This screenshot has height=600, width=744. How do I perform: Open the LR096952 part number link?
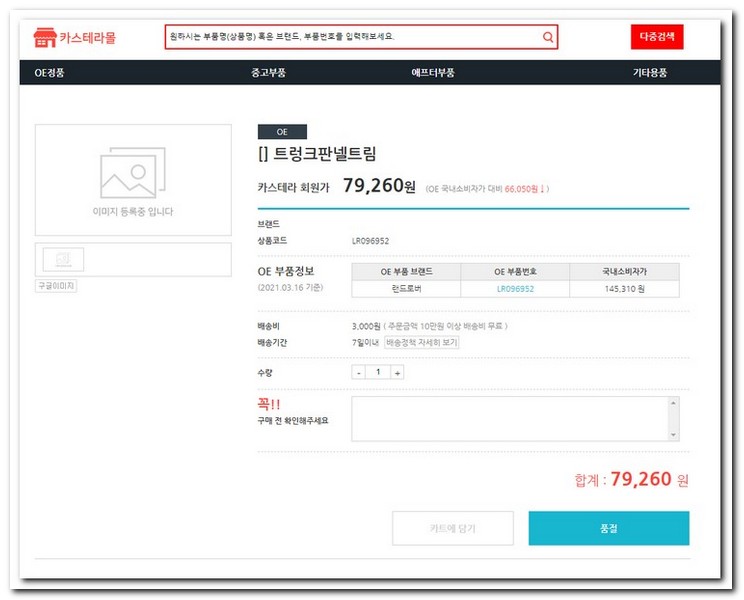pos(515,288)
